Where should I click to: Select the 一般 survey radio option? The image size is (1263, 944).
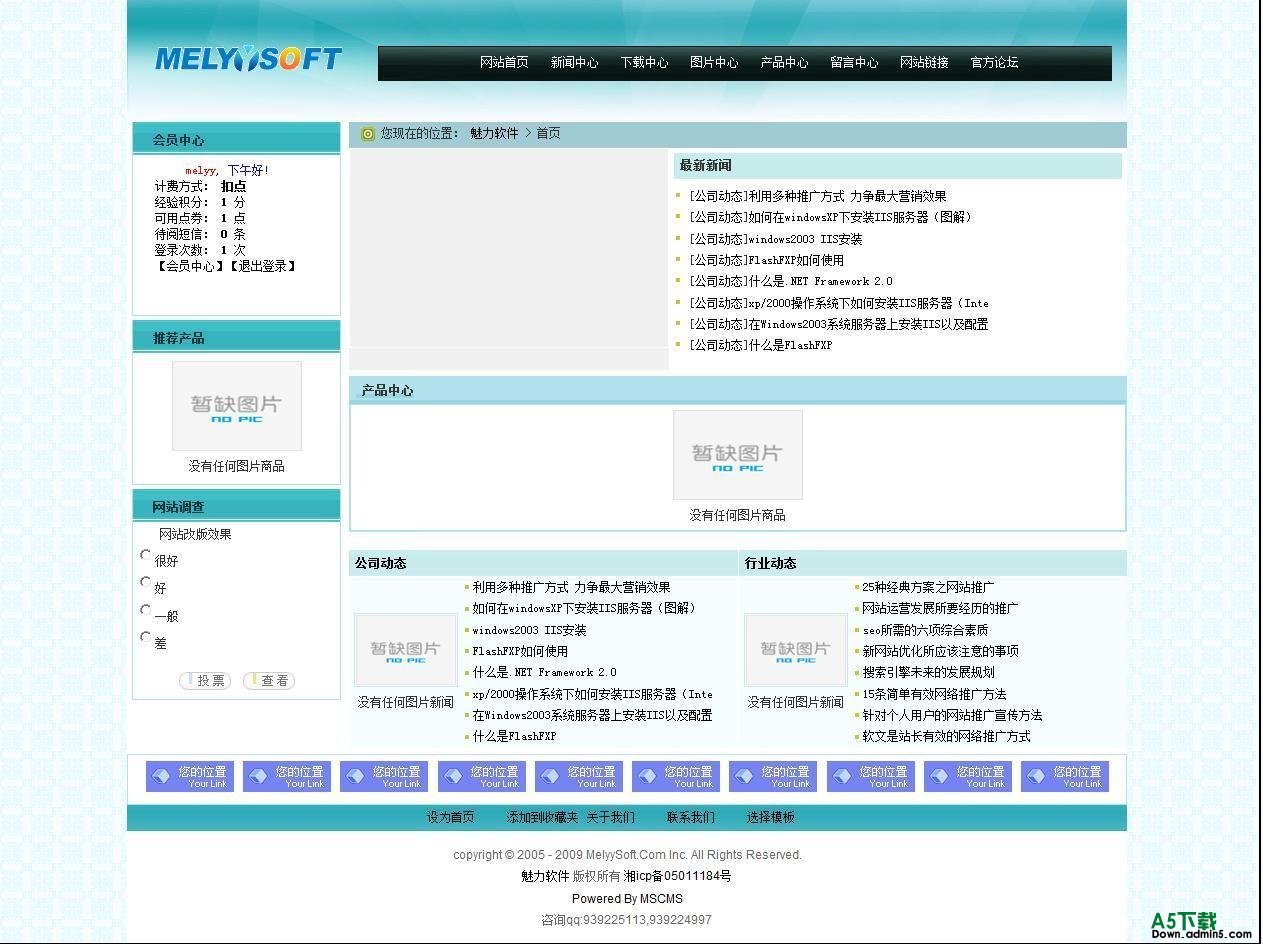(x=146, y=610)
